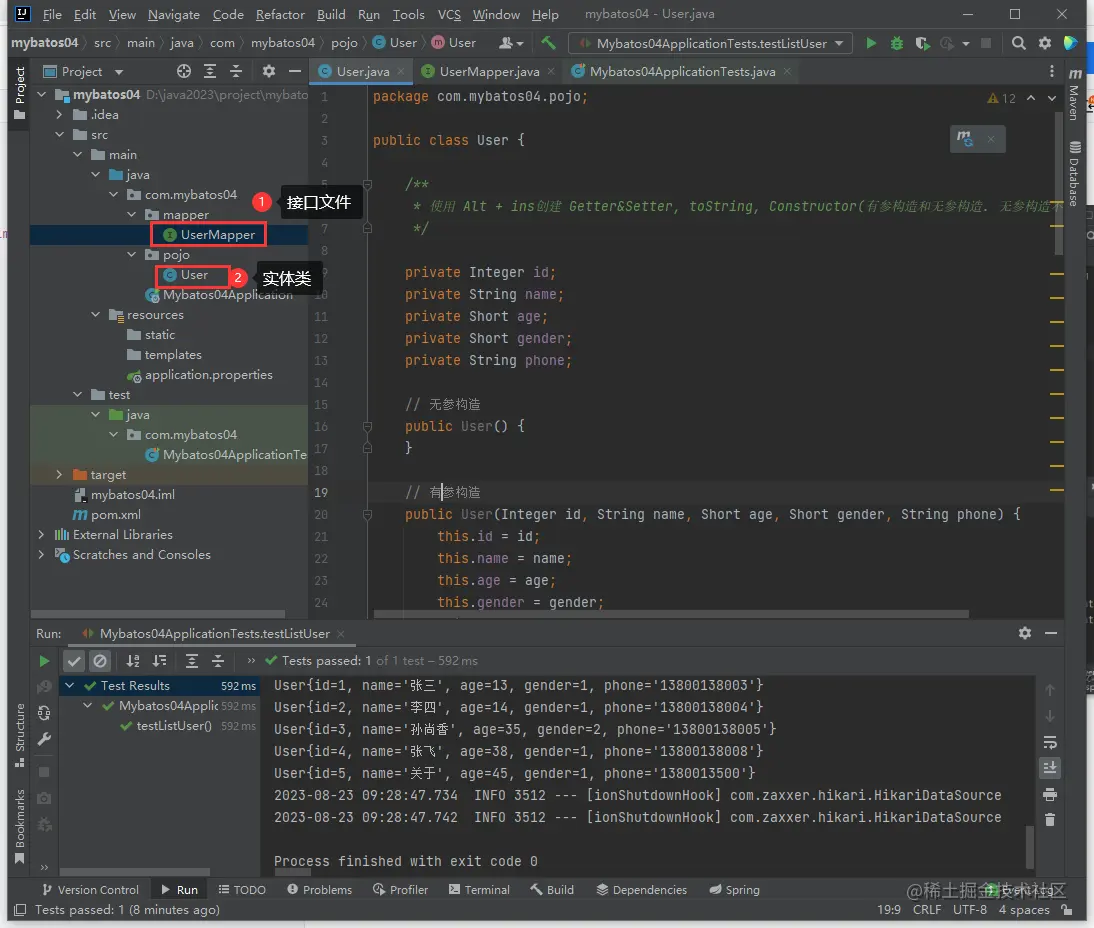This screenshot has width=1094, height=928.
Task: Toggle scroll to end of console
Action: click(1050, 768)
